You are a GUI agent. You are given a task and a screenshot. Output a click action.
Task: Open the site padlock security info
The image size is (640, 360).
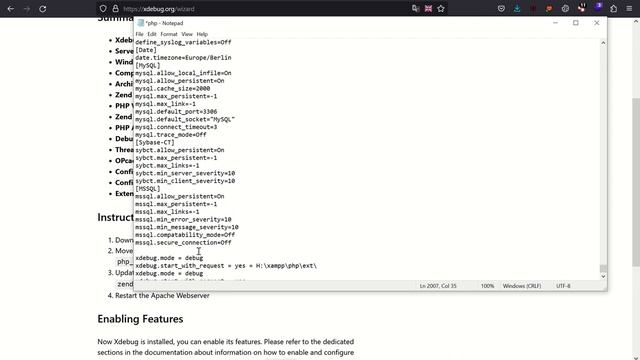coord(116,9)
